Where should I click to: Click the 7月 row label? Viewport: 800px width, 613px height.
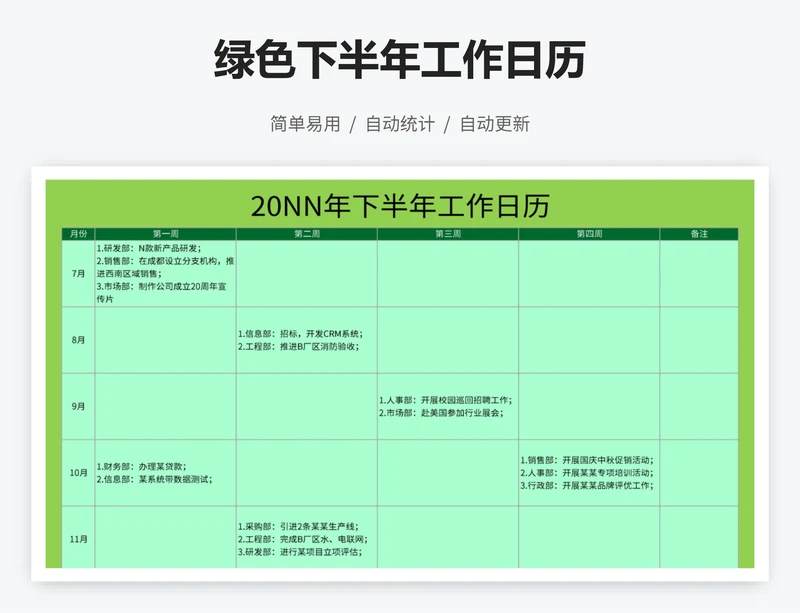point(79,274)
